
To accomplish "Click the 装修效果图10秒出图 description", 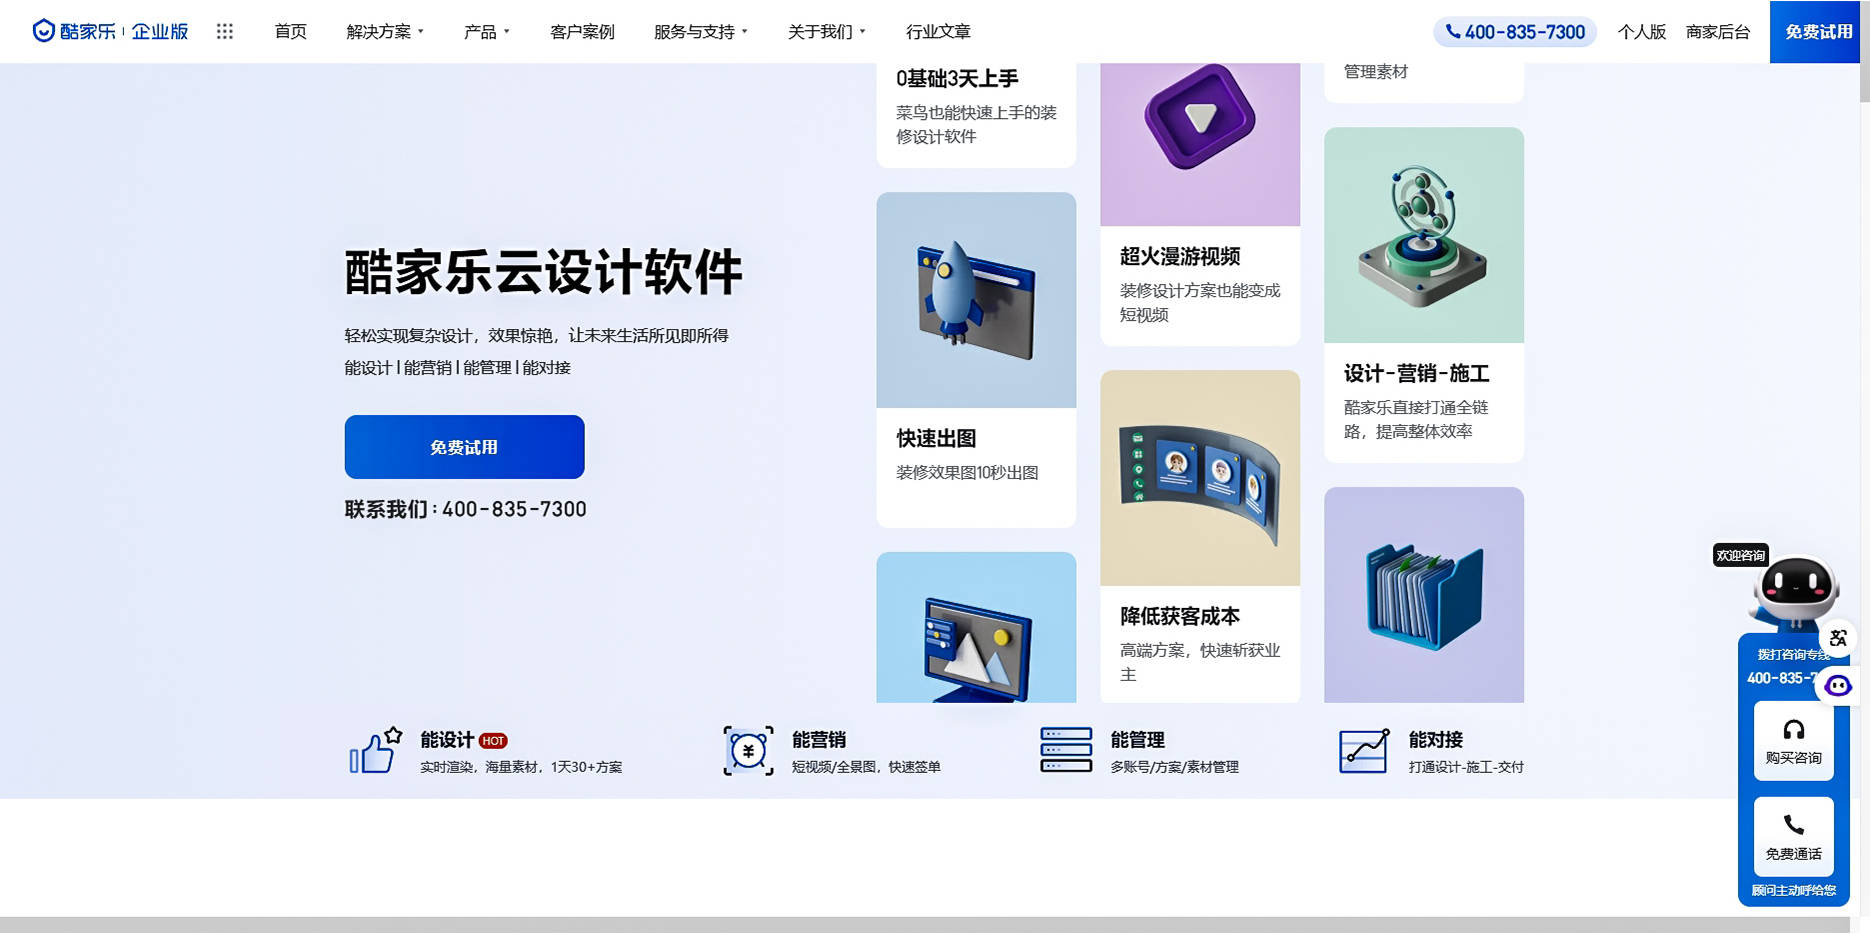I will [x=967, y=472].
